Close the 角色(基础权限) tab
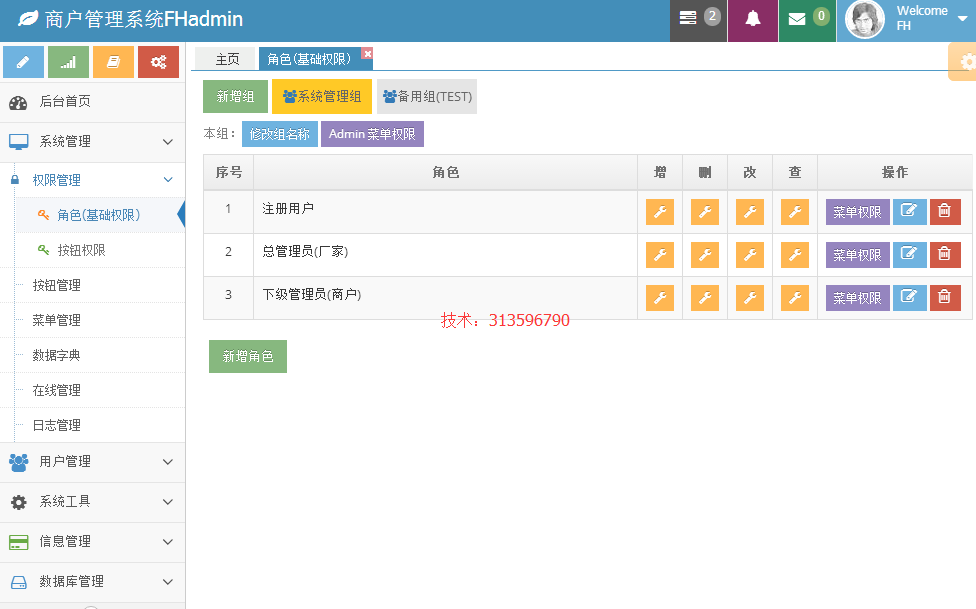Image resolution: width=976 pixels, height=609 pixels. tap(367, 54)
